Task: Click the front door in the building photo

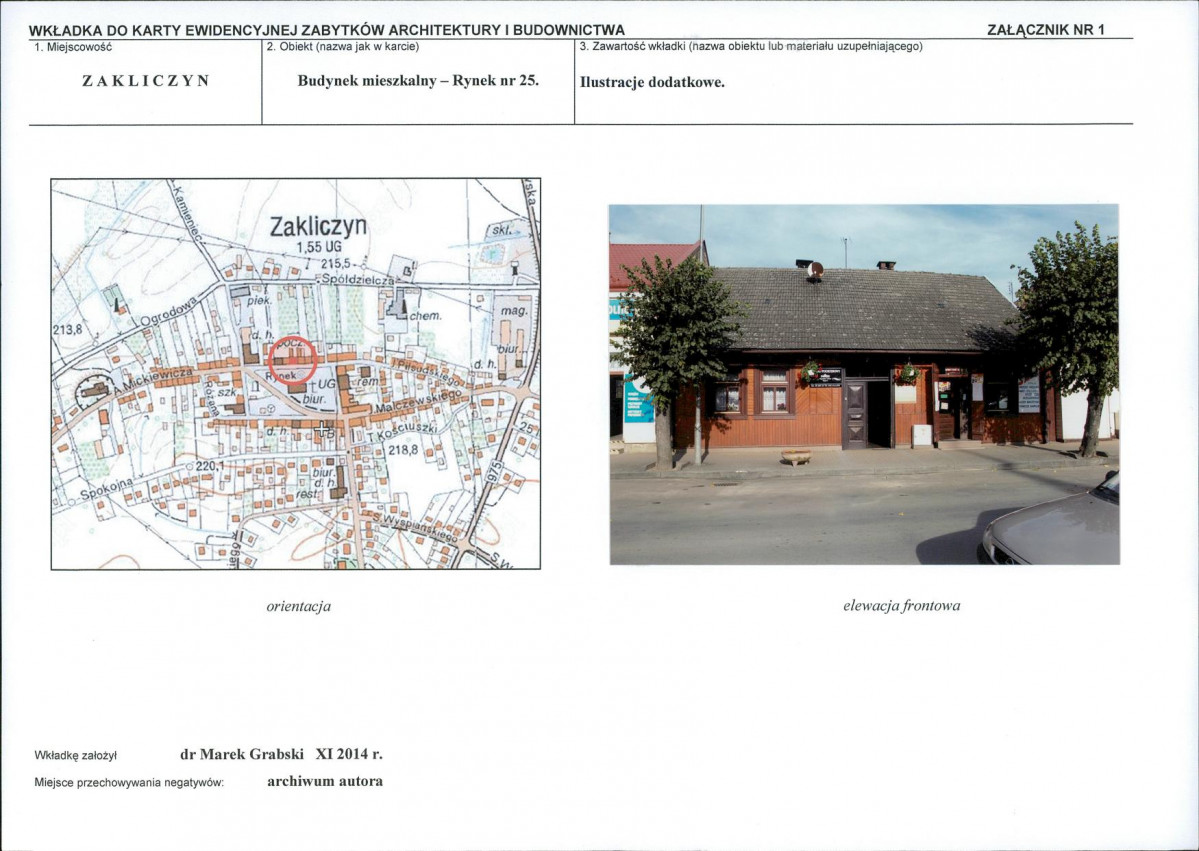Action: [854, 414]
